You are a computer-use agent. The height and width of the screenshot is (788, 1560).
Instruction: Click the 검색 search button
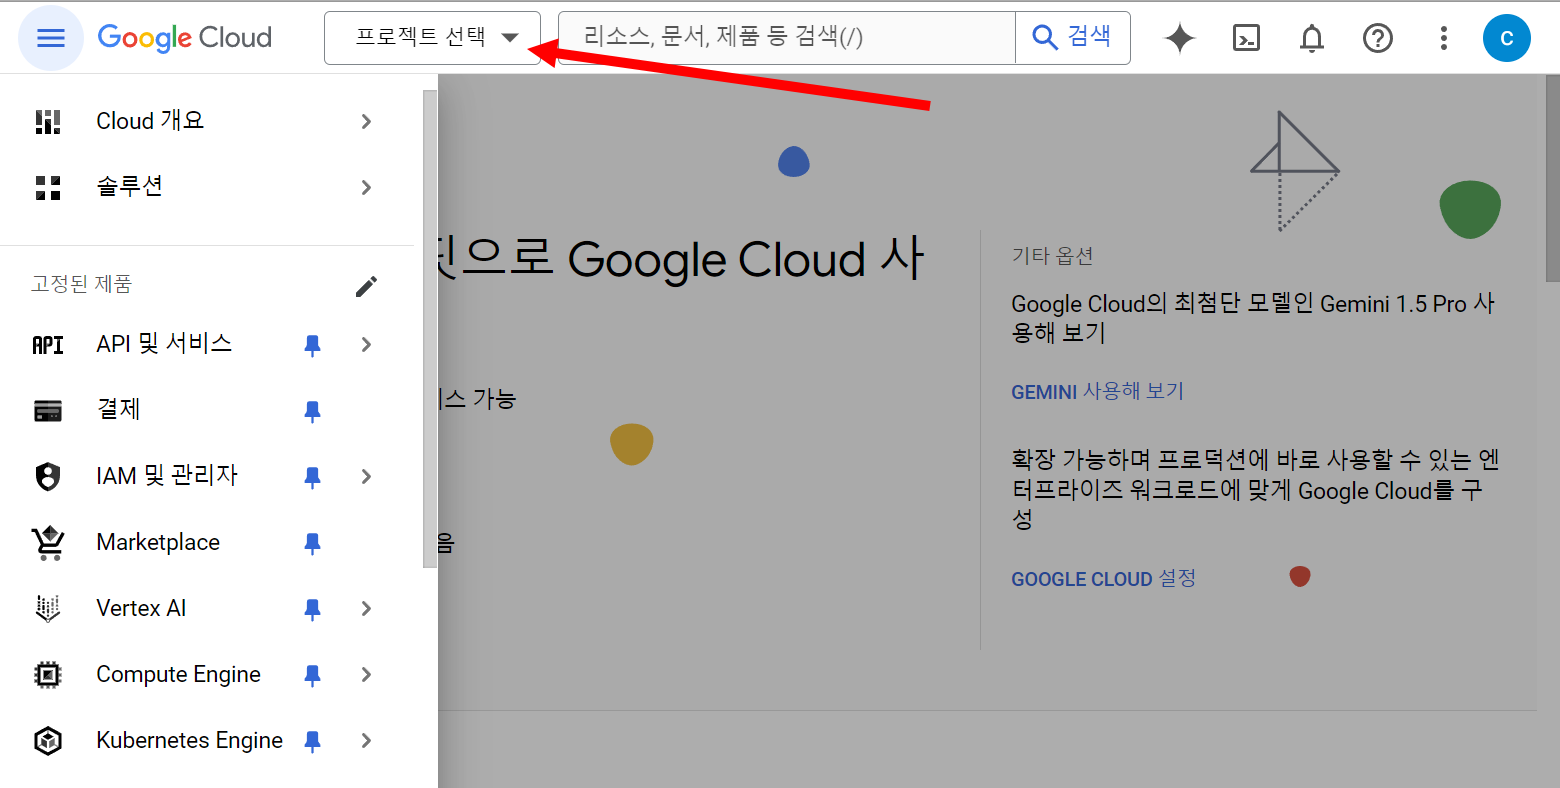pyautogui.click(x=1072, y=38)
